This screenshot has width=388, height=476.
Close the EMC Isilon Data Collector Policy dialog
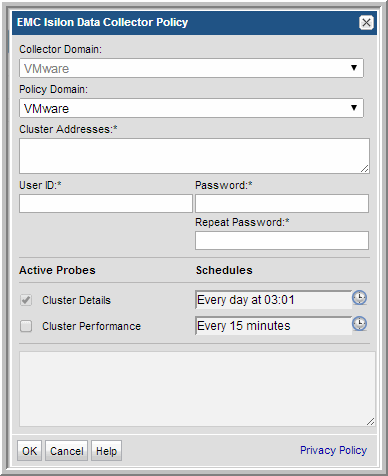pyautogui.click(x=366, y=23)
